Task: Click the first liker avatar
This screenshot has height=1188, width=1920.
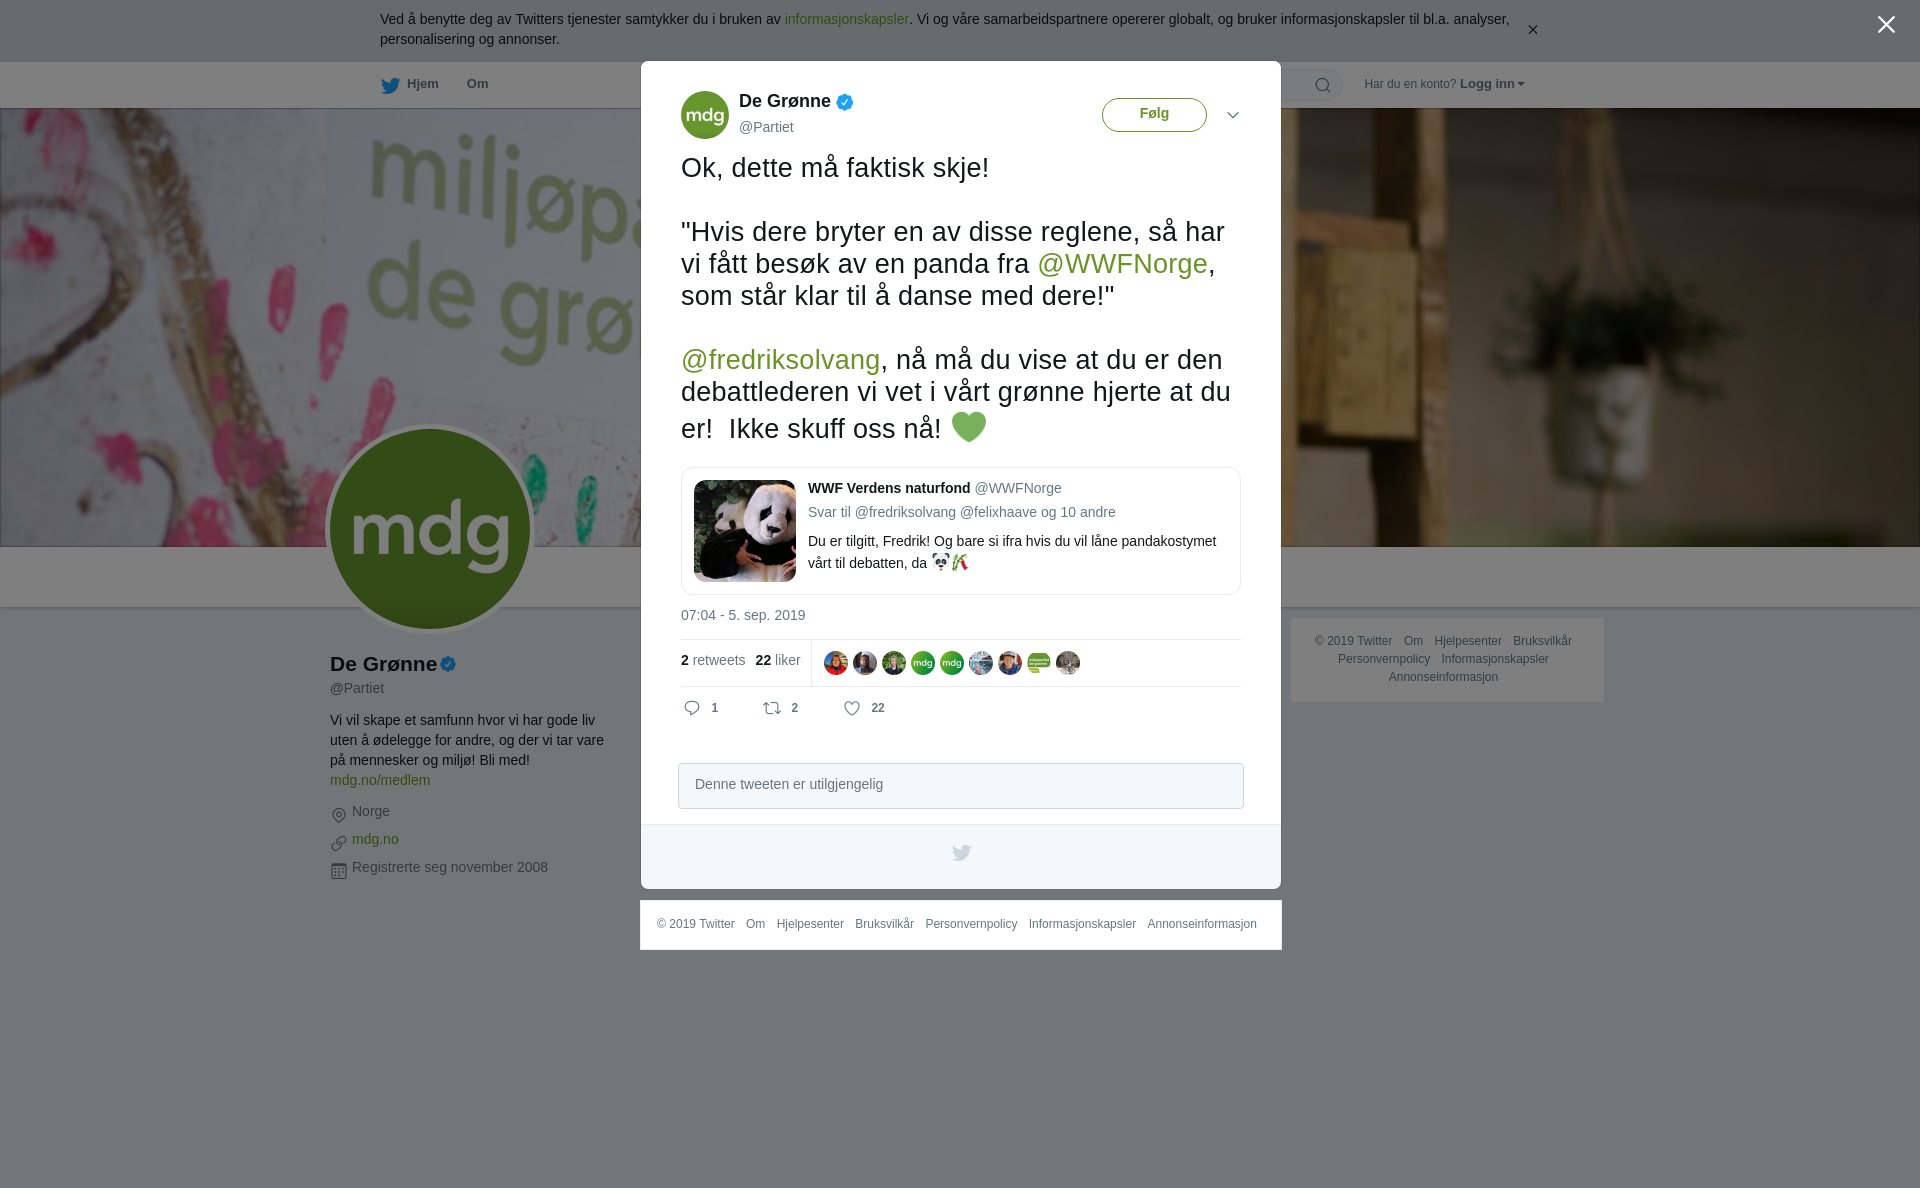Action: coord(836,663)
